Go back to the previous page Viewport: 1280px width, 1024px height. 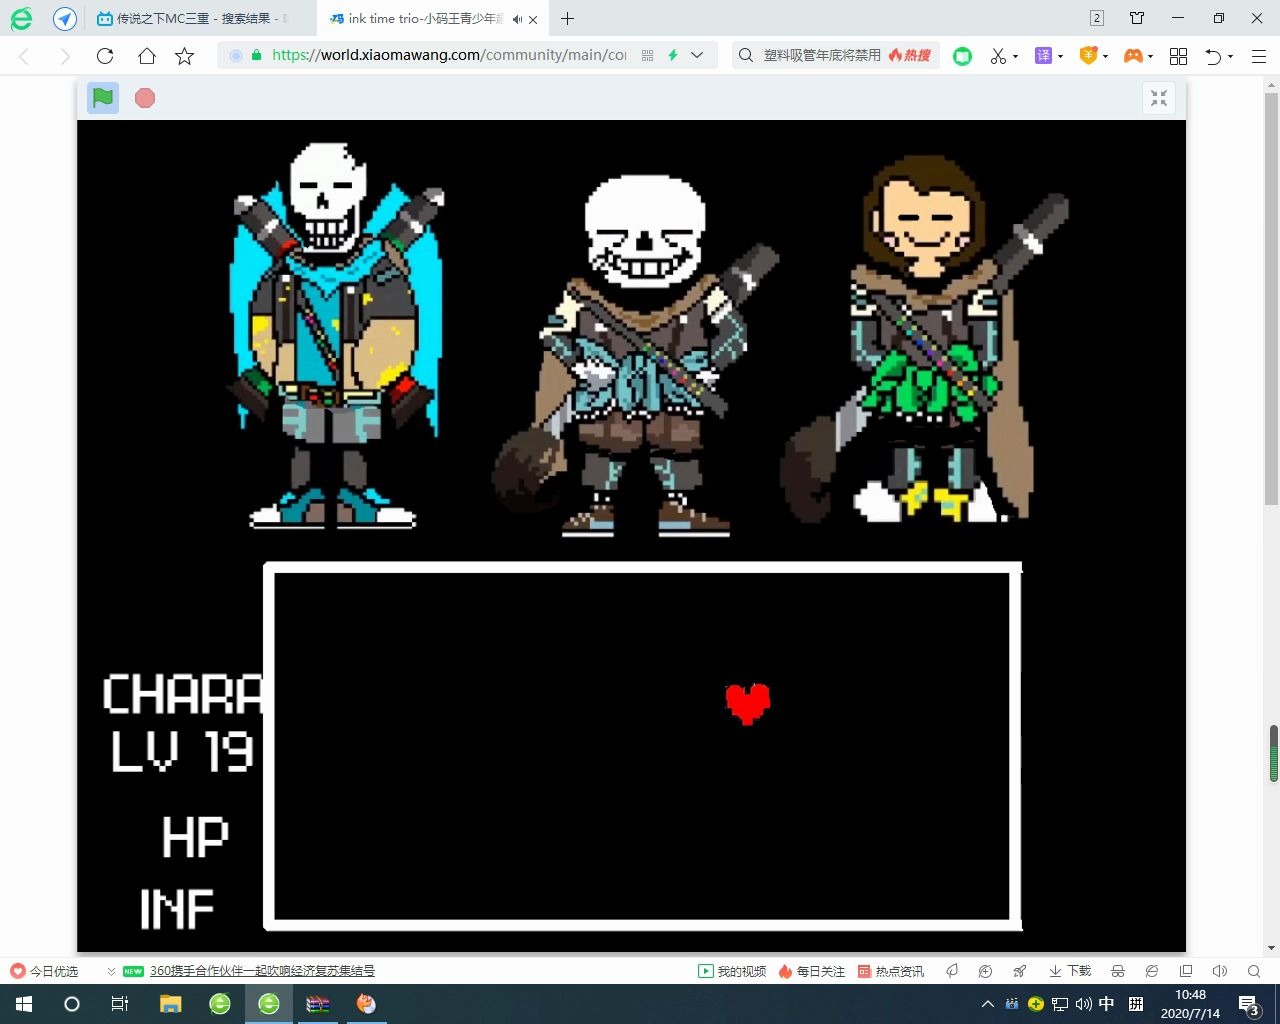point(25,56)
